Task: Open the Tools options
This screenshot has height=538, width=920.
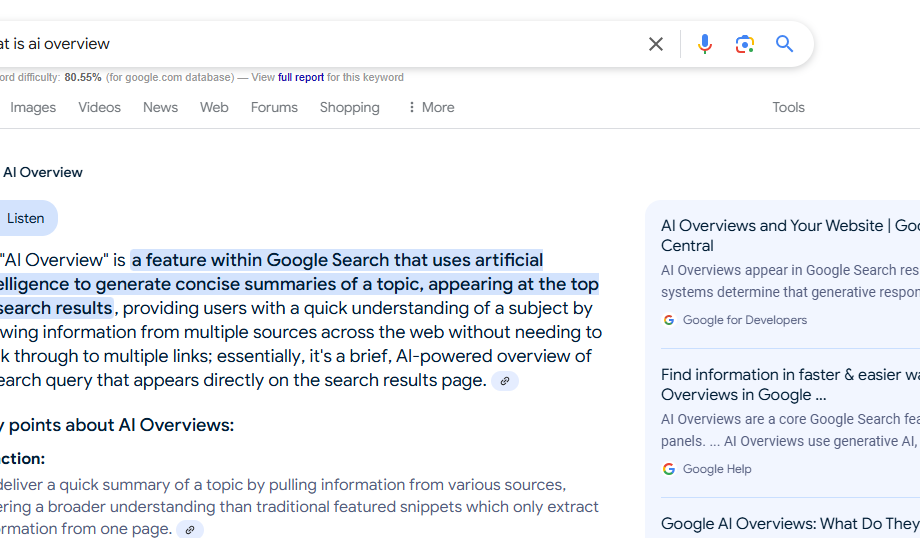Action: pyautogui.click(x=788, y=107)
